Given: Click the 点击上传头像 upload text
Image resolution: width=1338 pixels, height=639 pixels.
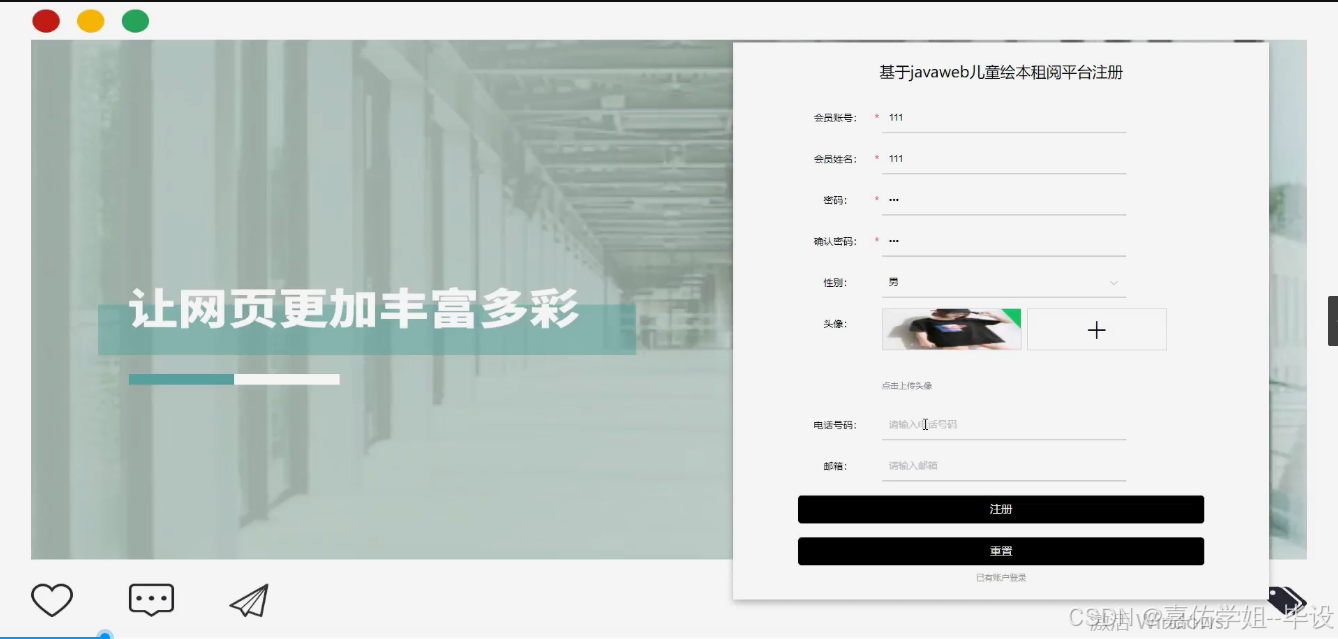Looking at the screenshot, I should (x=908, y=384).
